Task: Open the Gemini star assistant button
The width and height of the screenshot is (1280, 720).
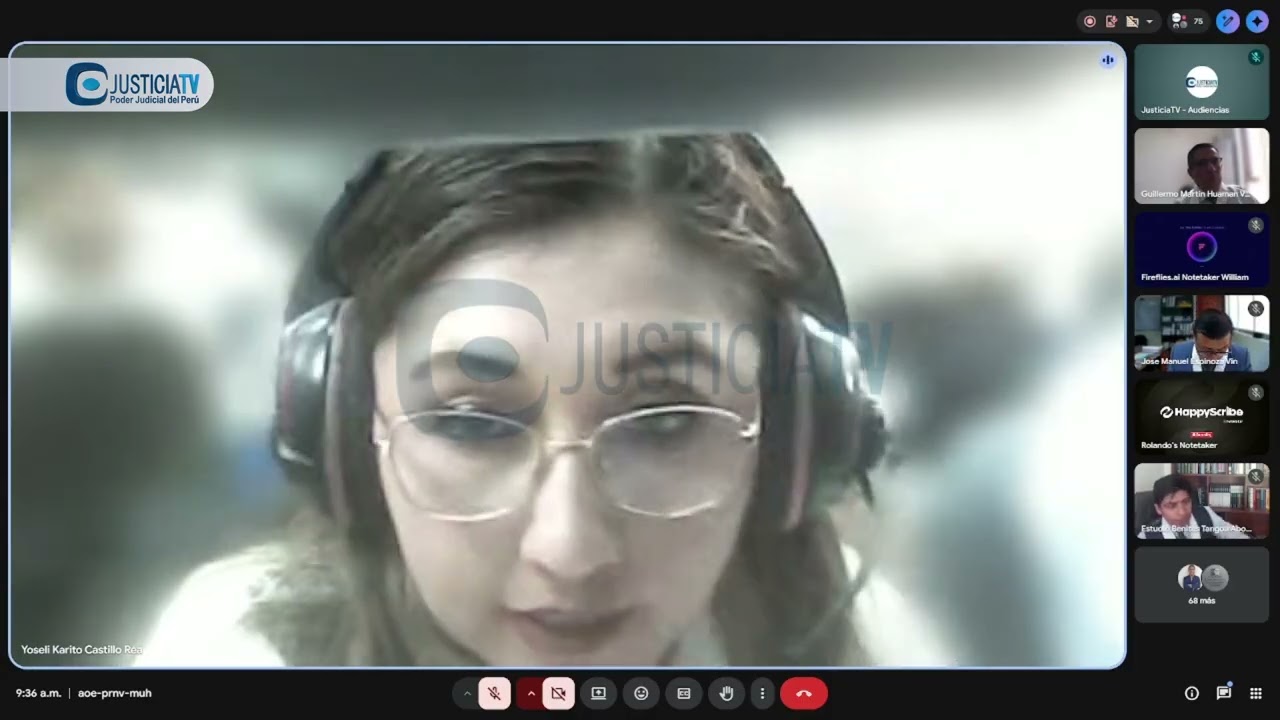Action: (x=1257, y=21)
